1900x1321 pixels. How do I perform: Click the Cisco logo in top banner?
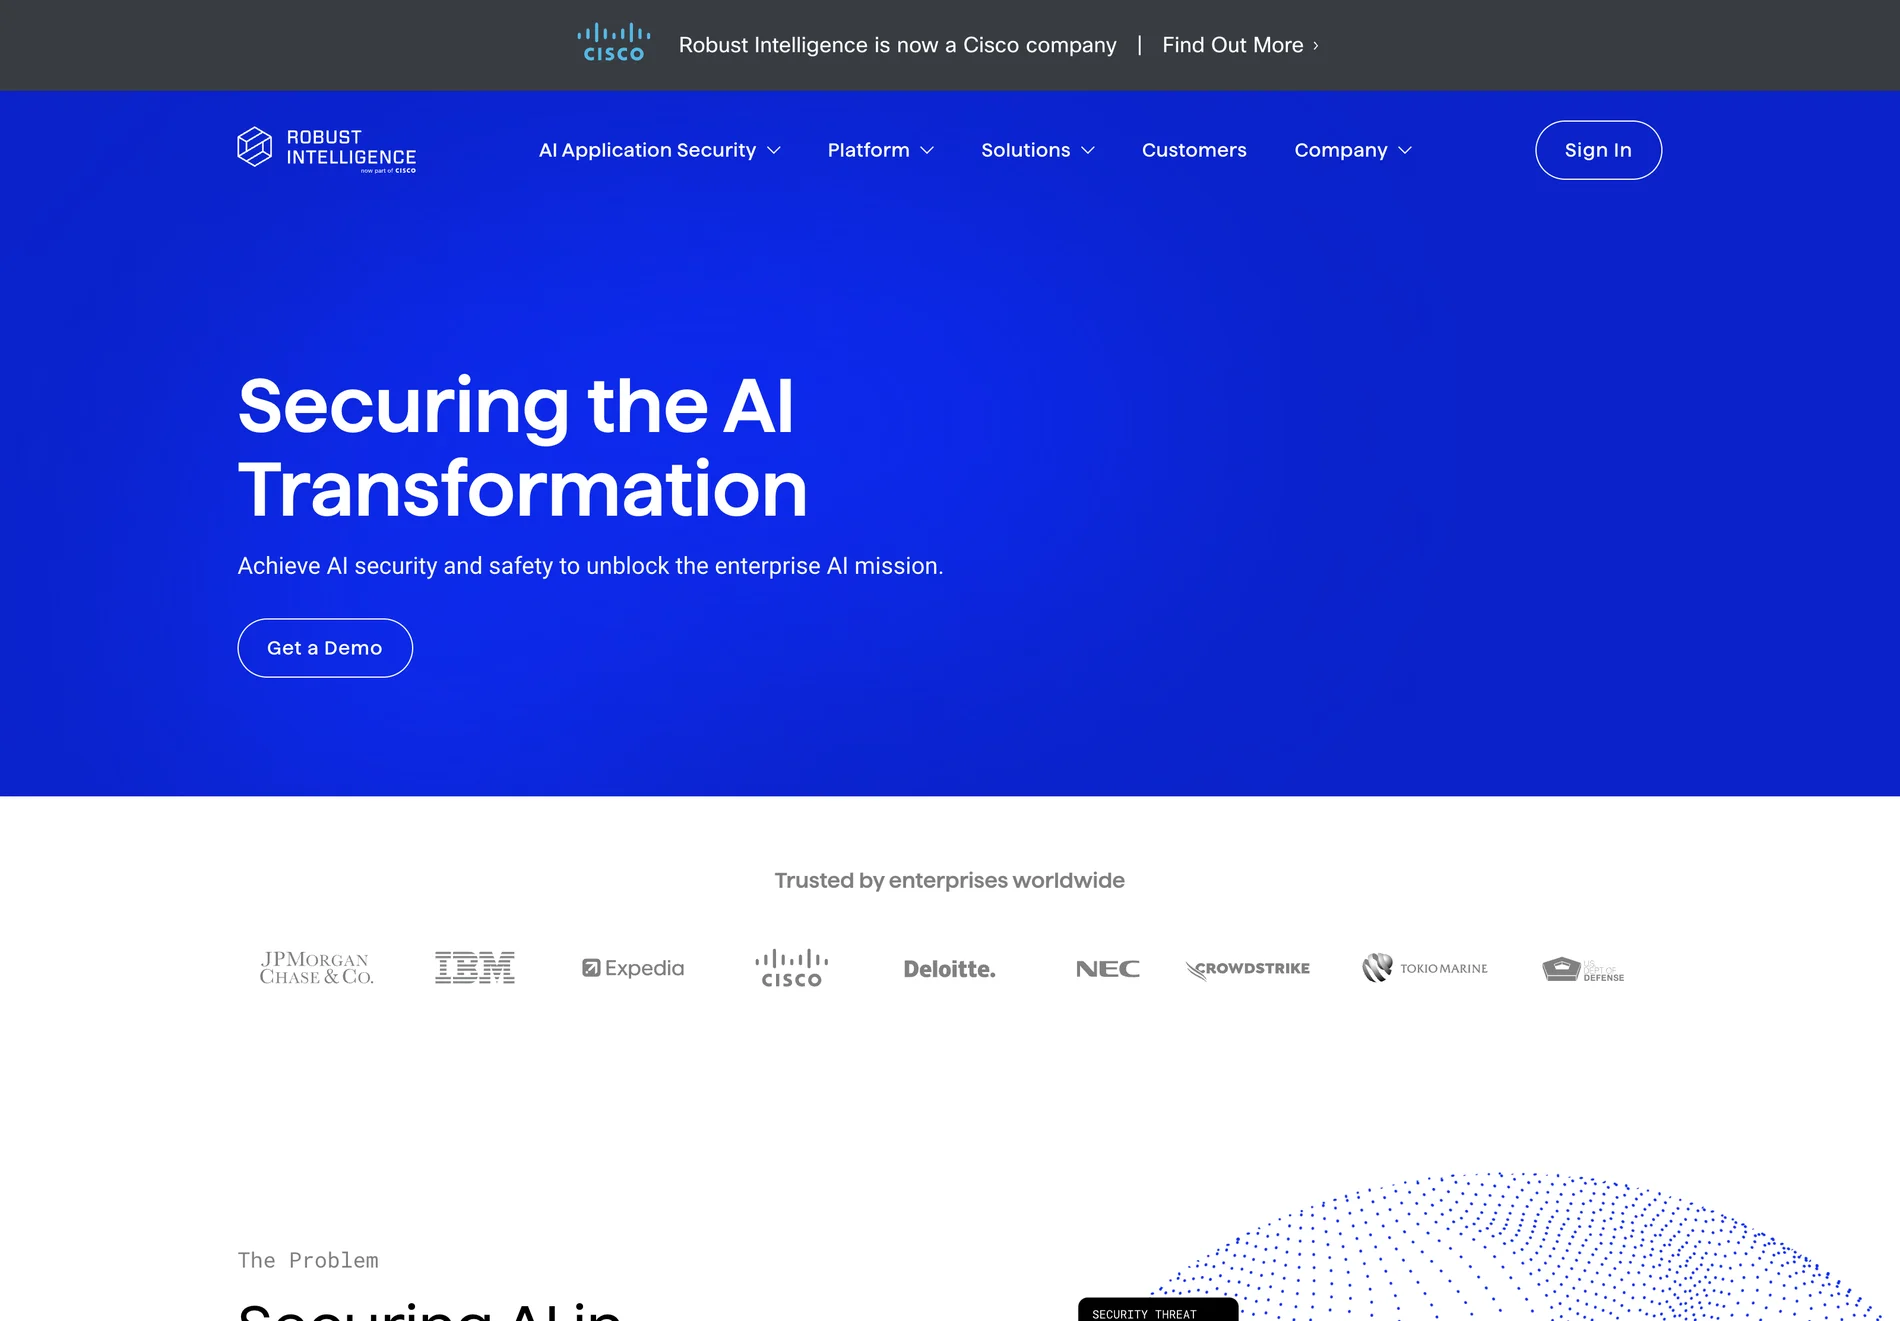[x=614, y=44]
